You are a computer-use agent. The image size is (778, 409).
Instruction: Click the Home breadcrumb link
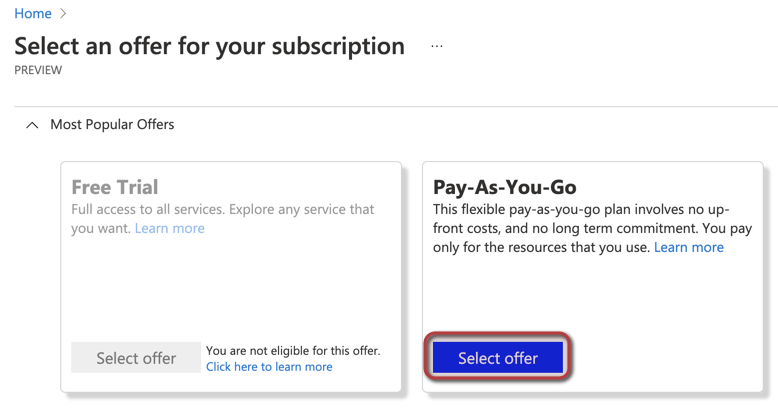33,14
